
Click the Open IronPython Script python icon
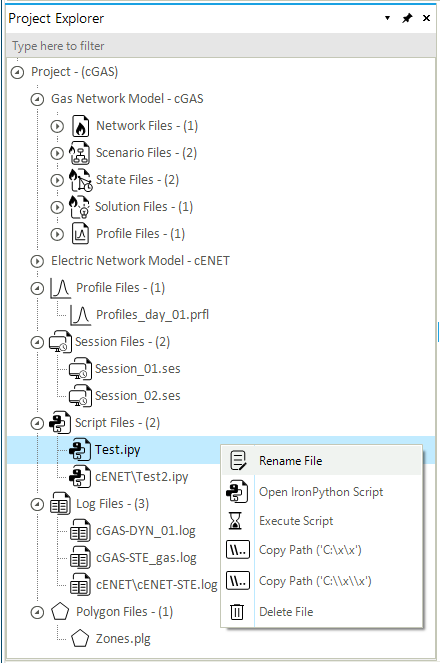pyautogui.click(x=237, y=492)
